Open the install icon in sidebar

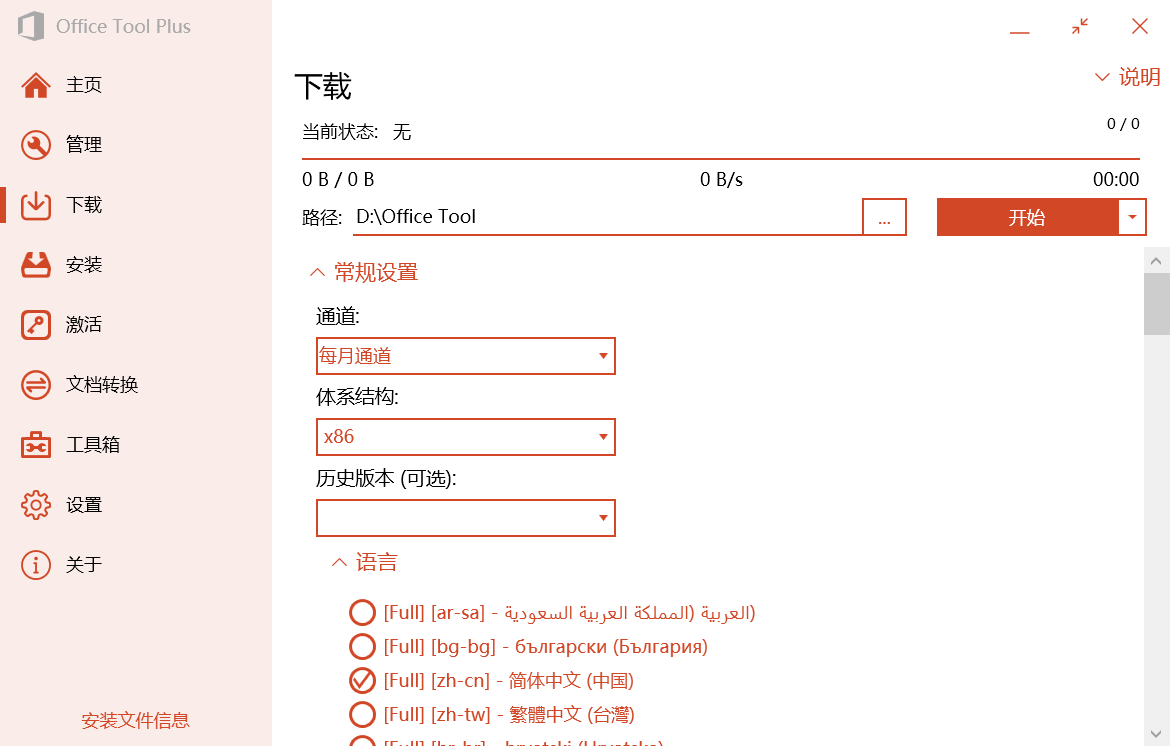tap(36, 265)
